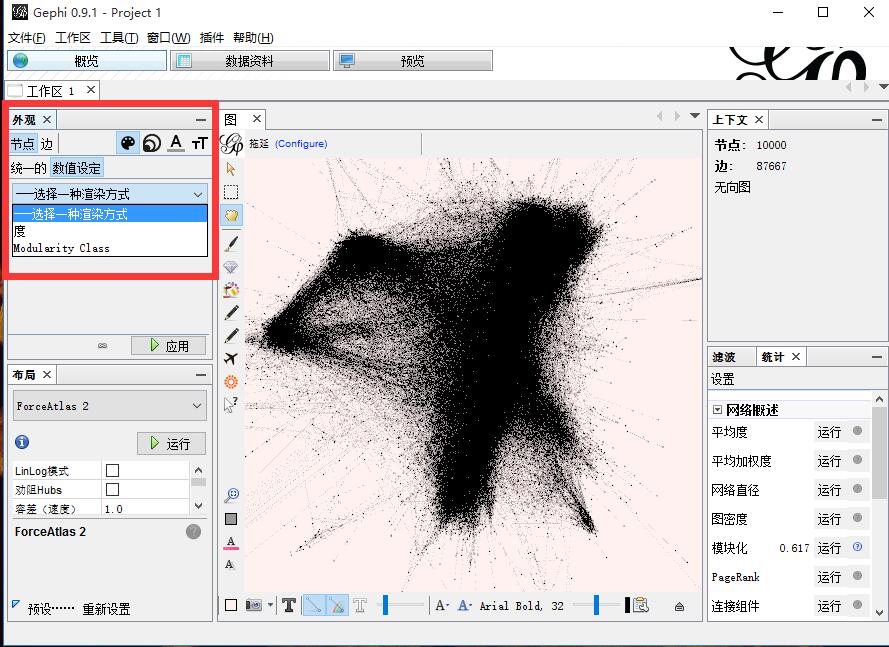Run the 平均度 statistic
The image size is (889, 647).
click(829, 432)
